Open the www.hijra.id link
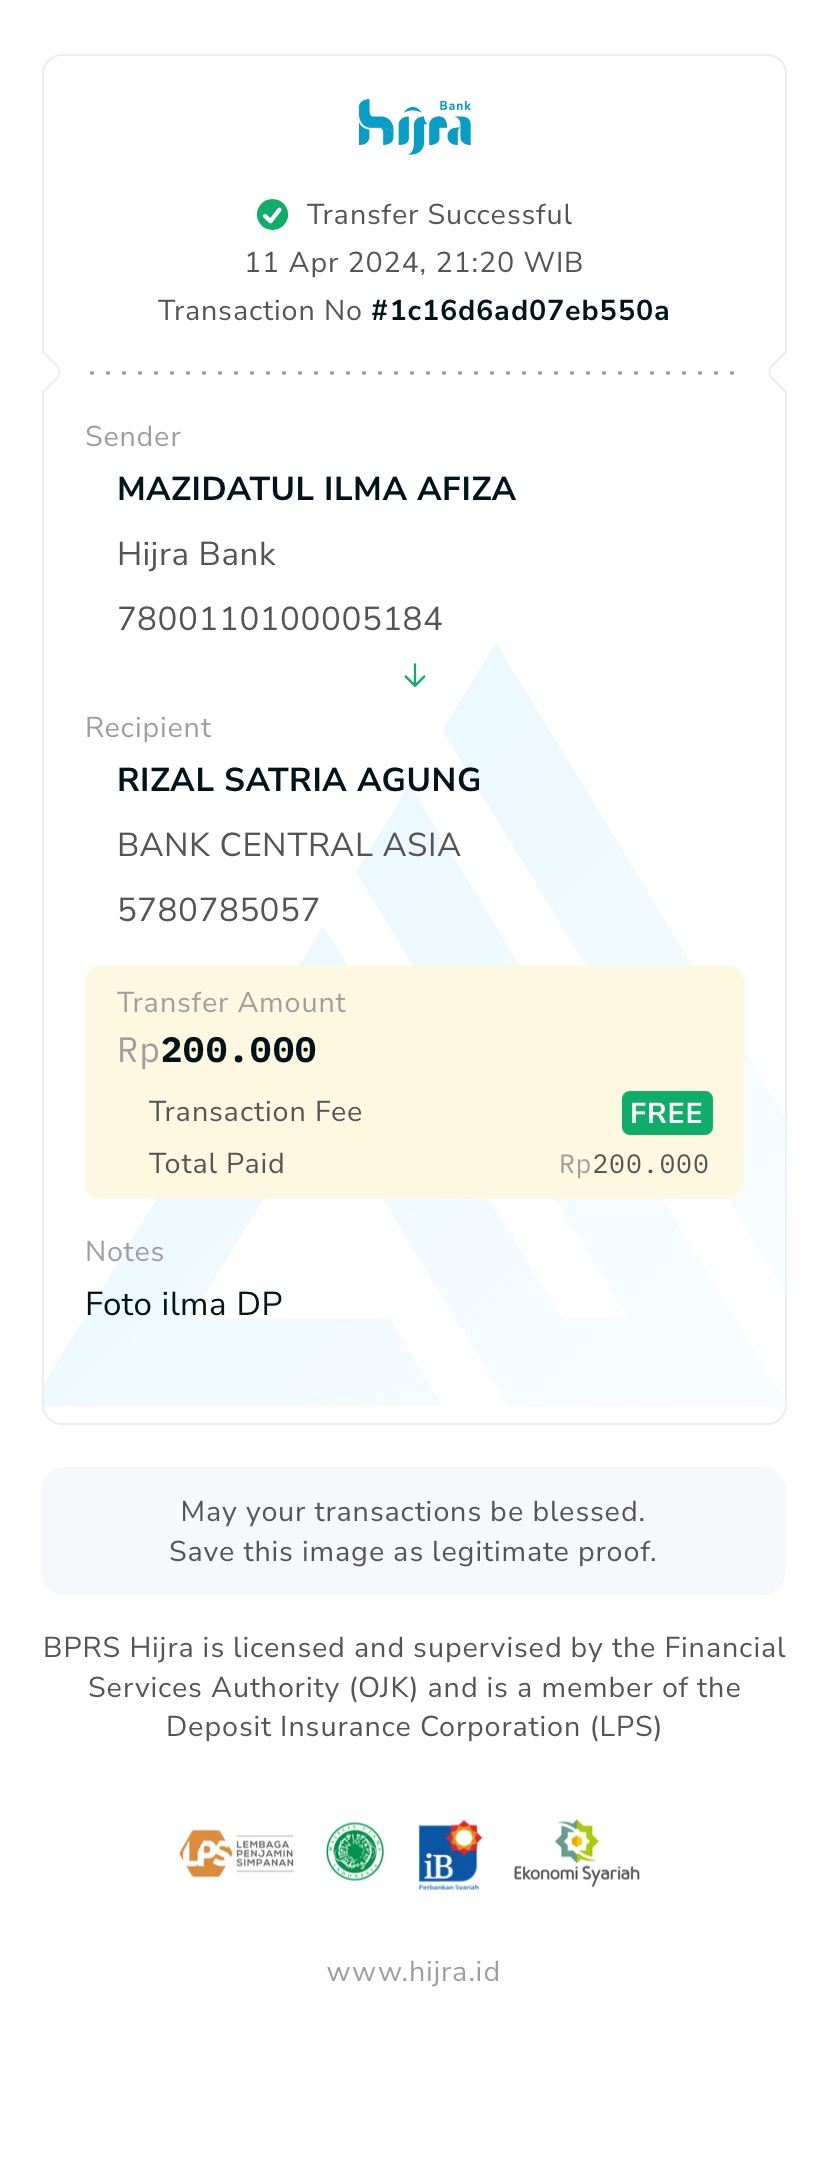The width and height of the screenshot is (828, 2161). [413, 1972]
